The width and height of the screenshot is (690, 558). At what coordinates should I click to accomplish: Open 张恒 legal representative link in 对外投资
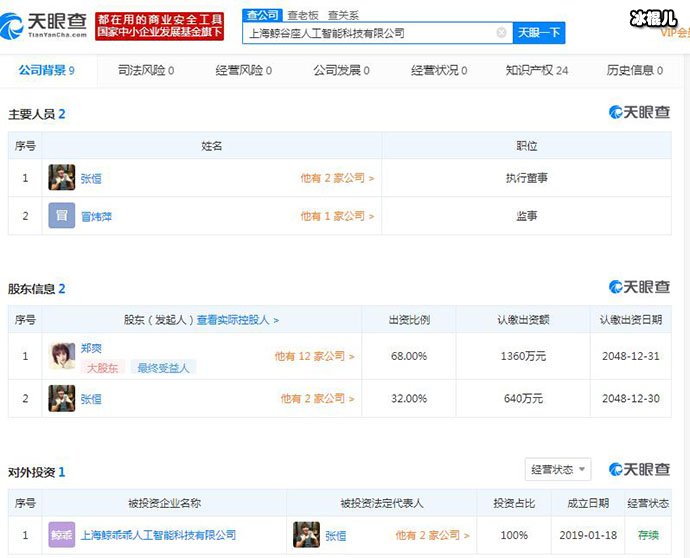tap(335, 536)
